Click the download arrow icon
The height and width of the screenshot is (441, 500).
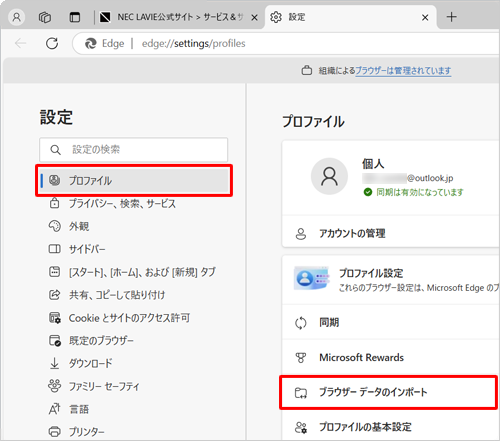click(x=54, y=363)
